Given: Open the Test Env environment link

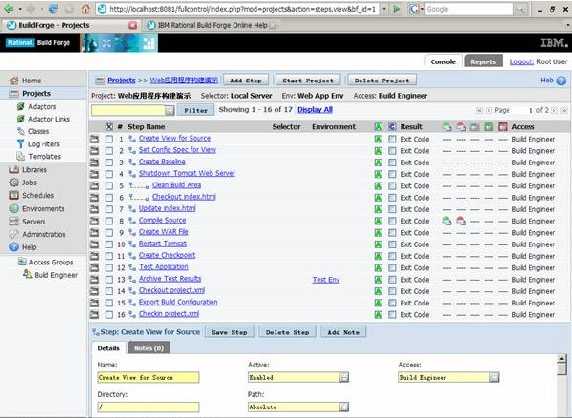Looking at the screenshot, I should point(326,280).
